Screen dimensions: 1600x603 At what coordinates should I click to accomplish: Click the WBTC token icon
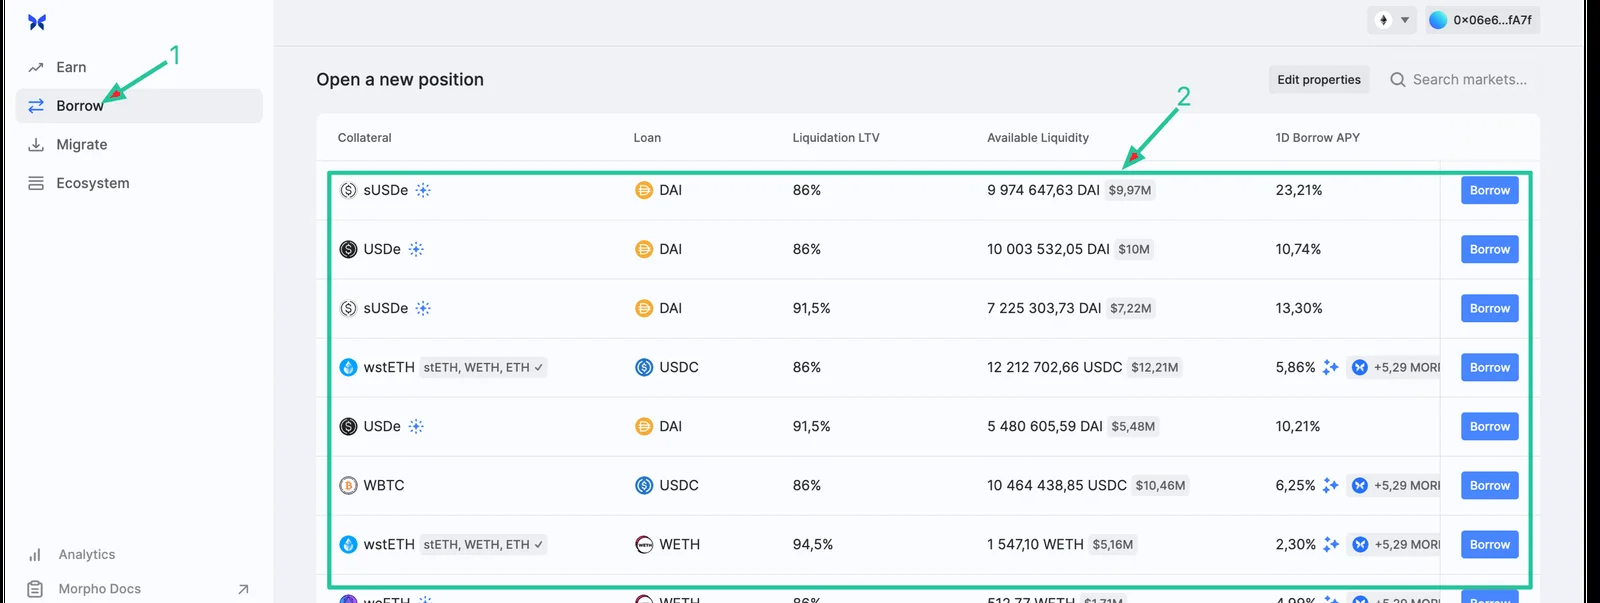click(x=348, y=485)
